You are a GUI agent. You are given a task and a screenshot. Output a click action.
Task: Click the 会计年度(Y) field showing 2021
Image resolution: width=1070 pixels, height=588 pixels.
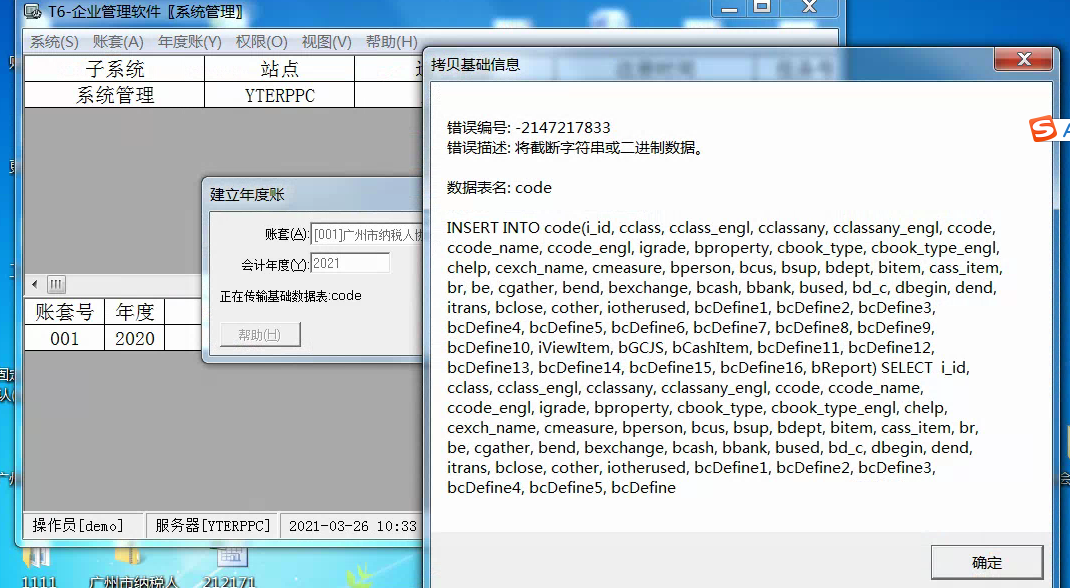[x=350, y=263]
